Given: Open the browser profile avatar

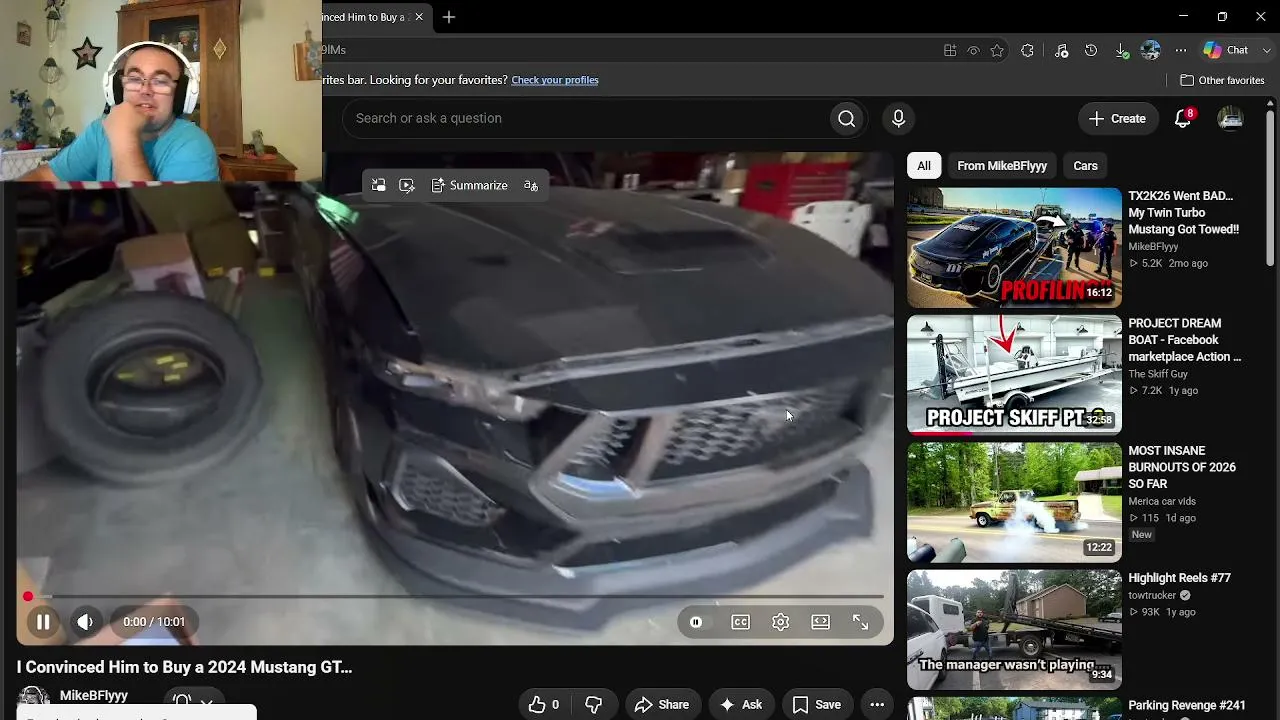Looking at the screenshot, I should point(1151,50).
